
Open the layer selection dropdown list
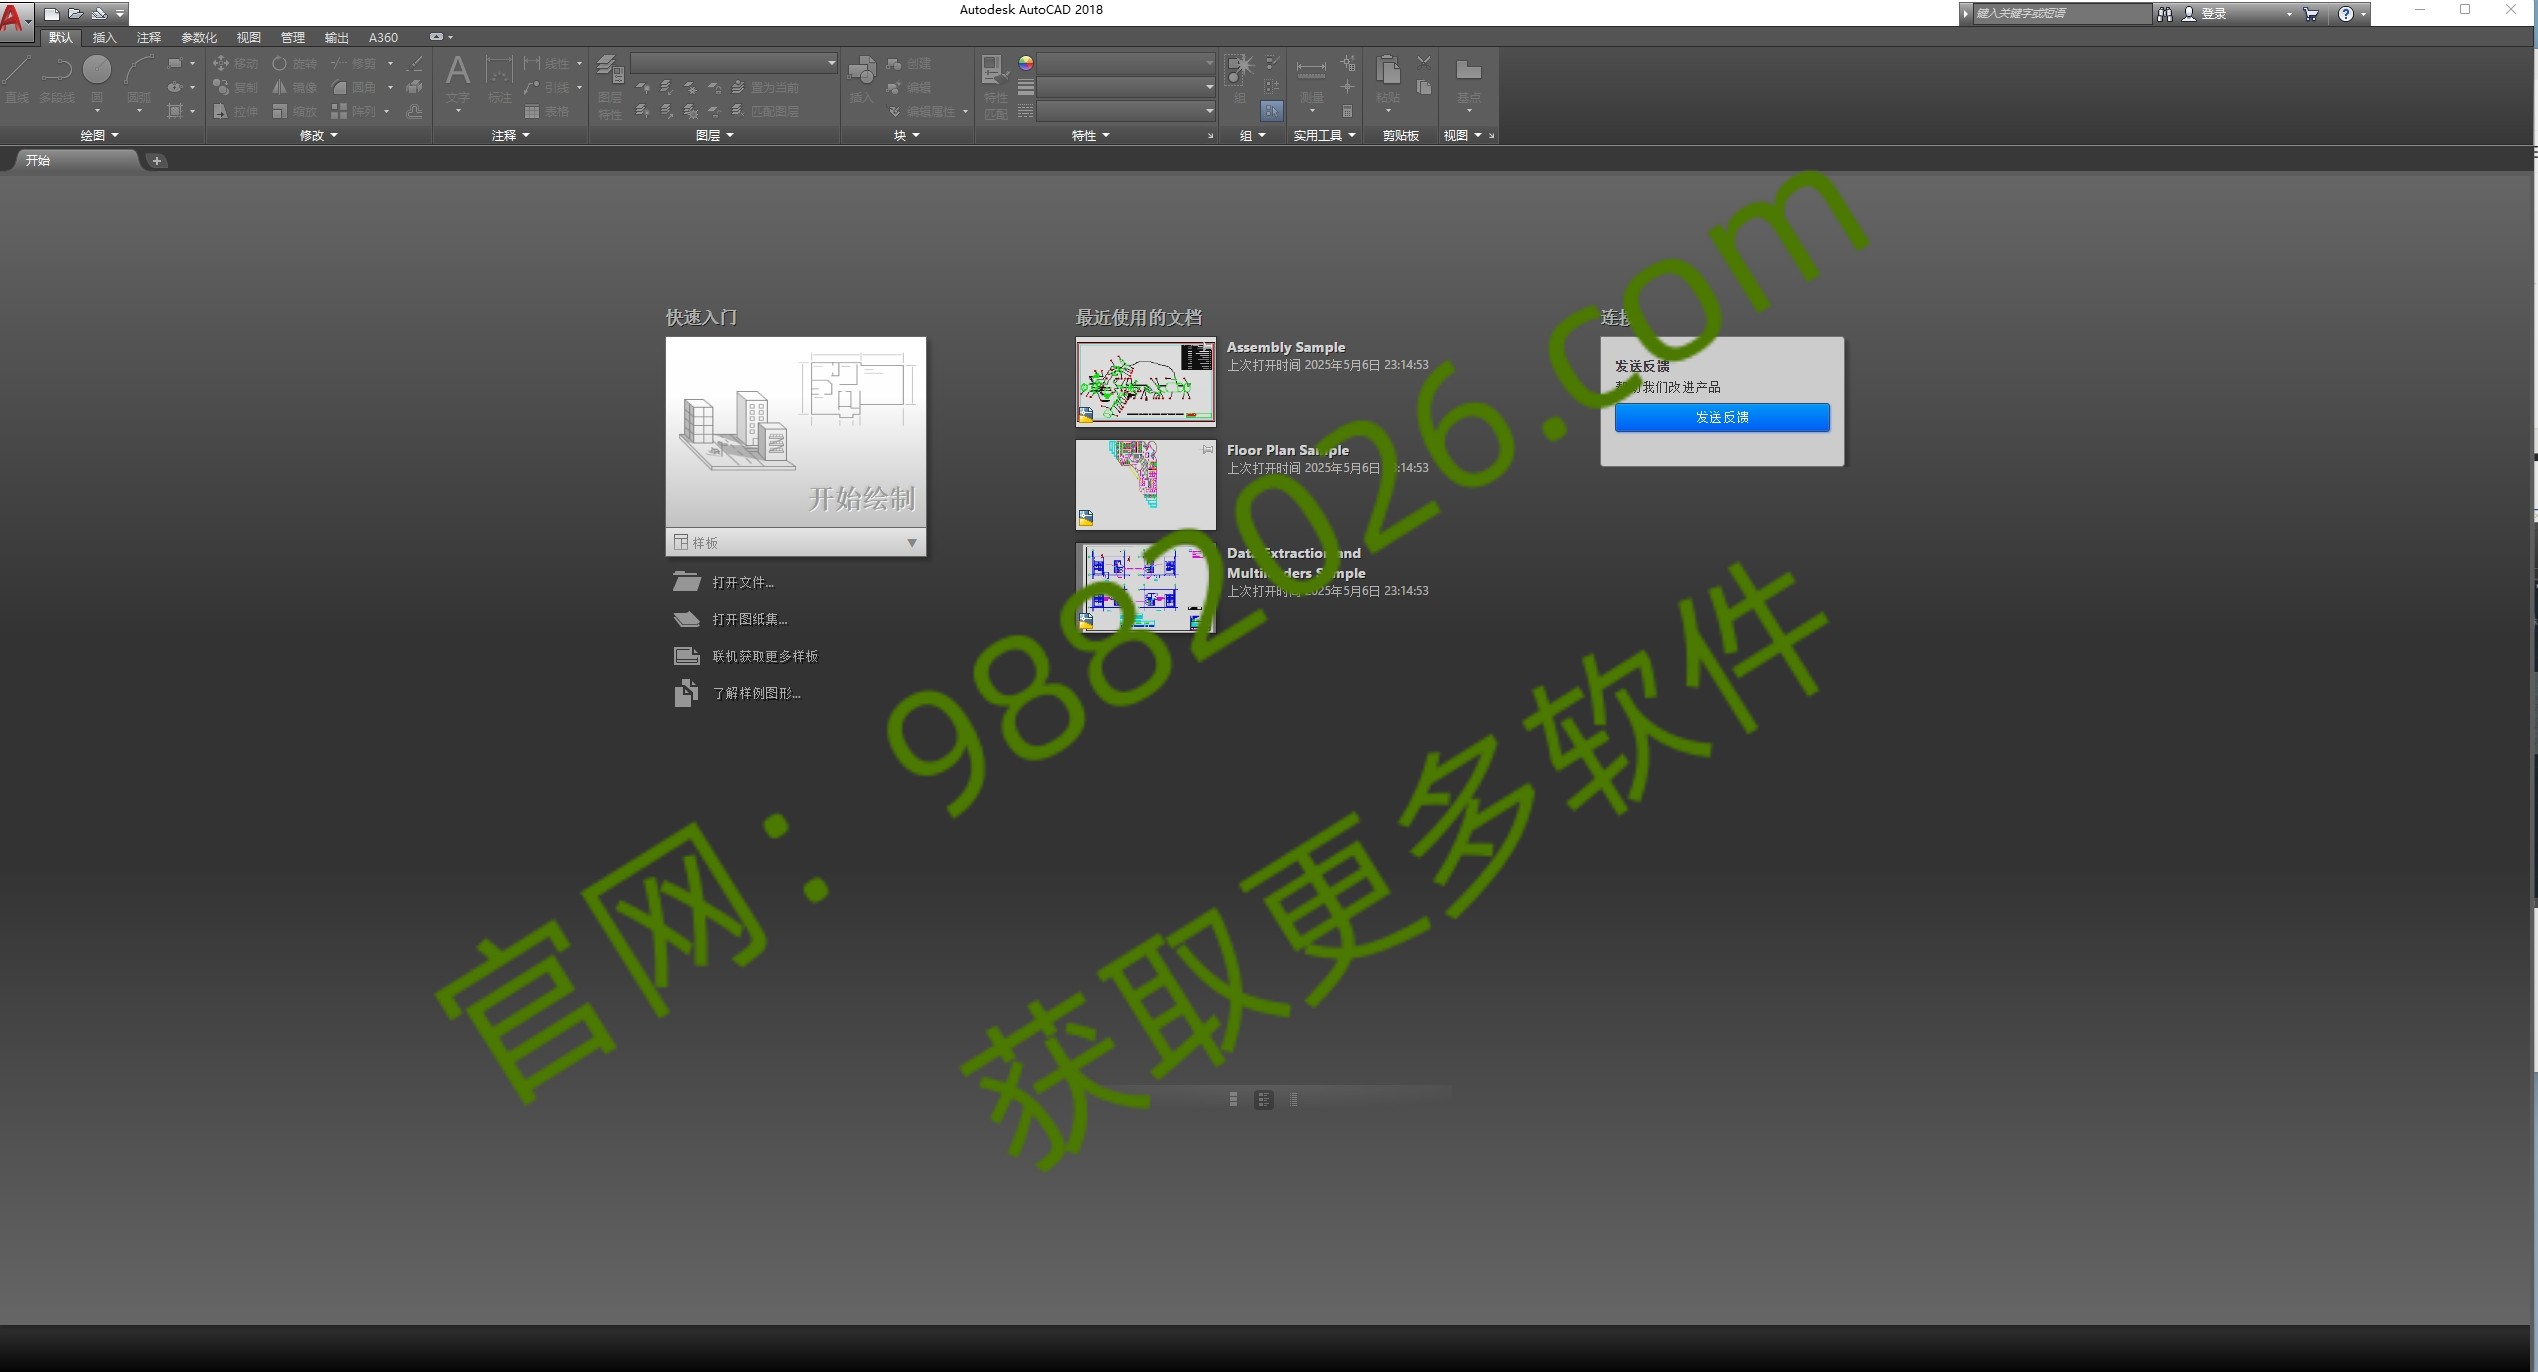coord(828,63)
